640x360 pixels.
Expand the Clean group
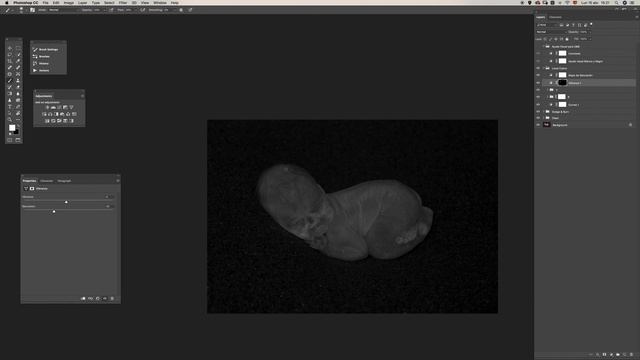click(x=544, y=118)
